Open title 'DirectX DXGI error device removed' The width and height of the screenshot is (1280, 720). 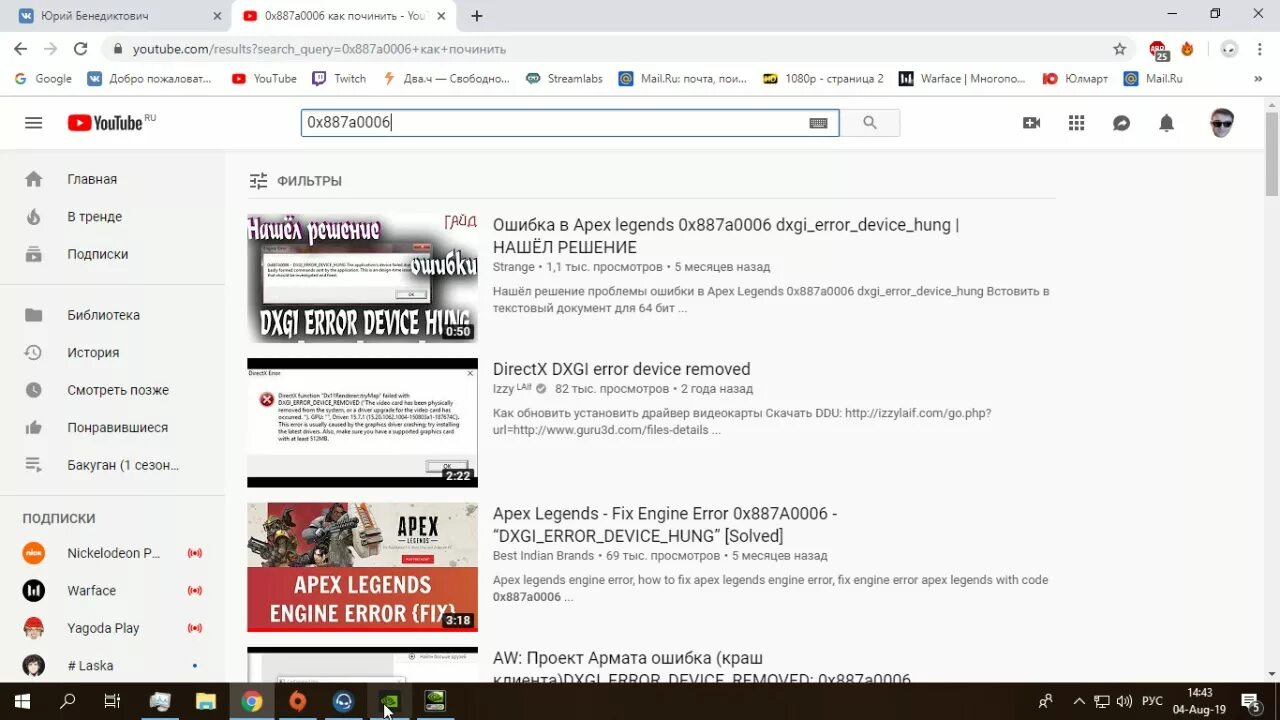click(x=621, y=369)
